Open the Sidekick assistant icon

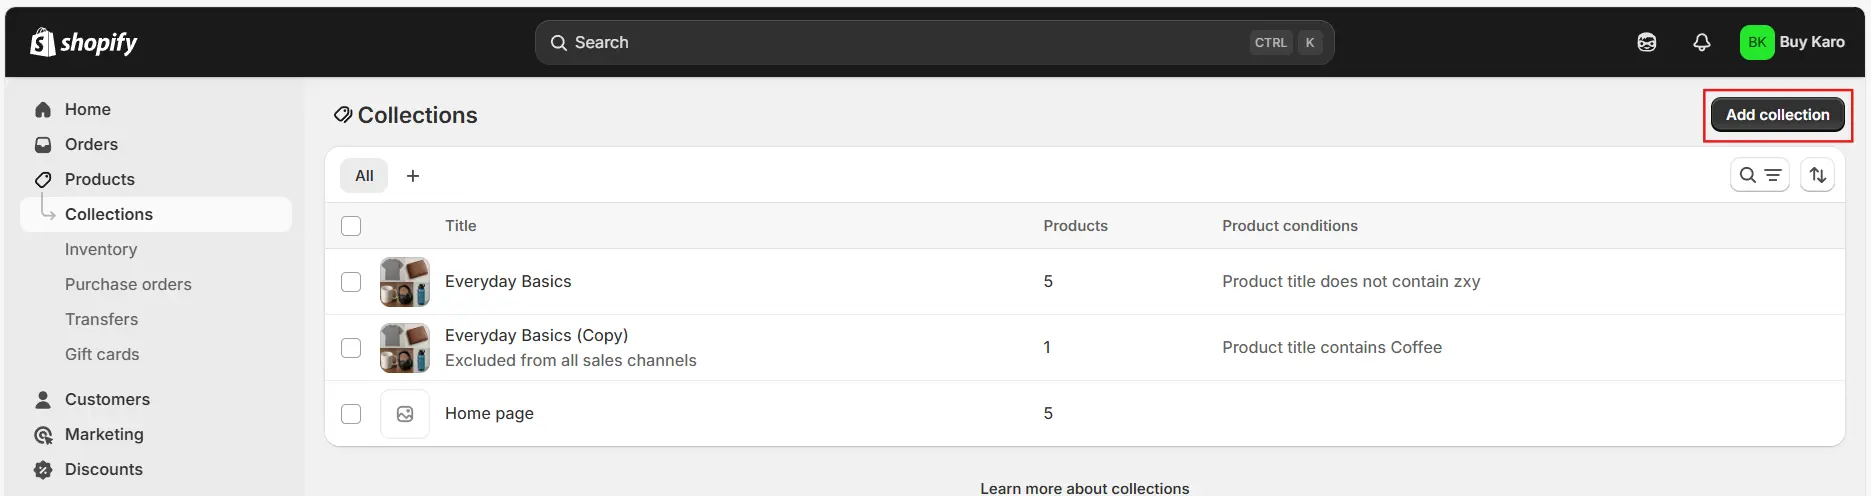pos(1646,42)
